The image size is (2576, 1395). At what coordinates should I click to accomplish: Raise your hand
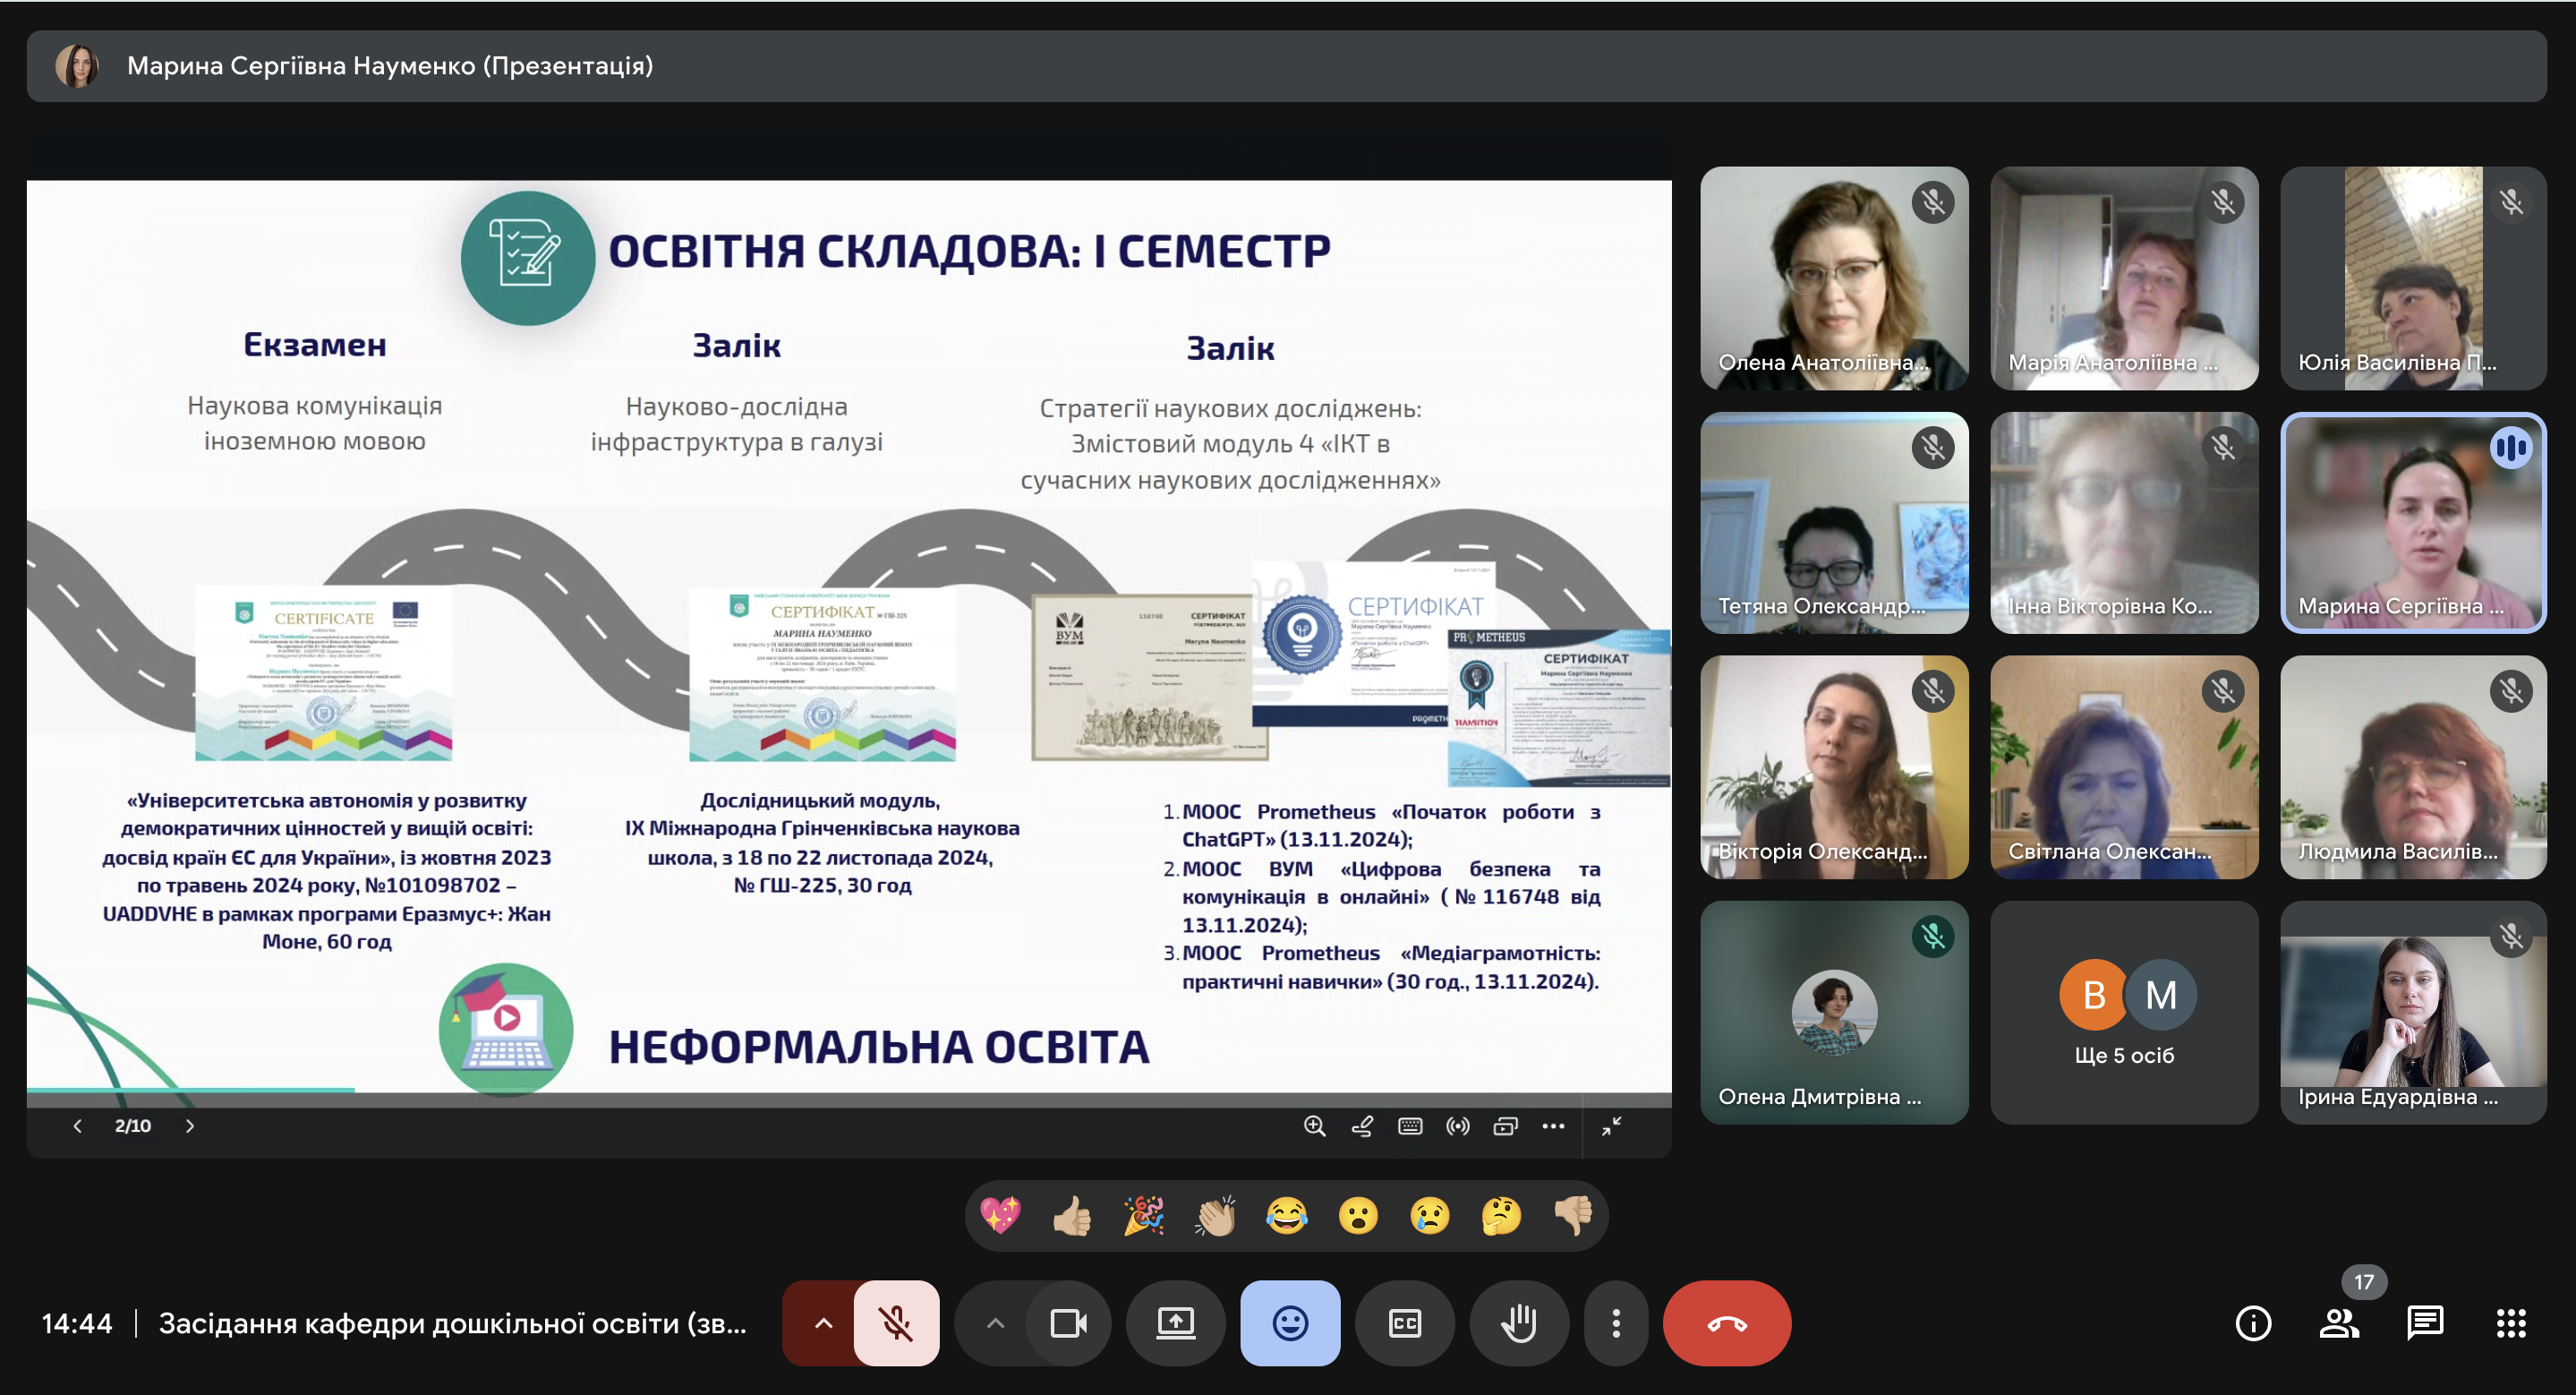click(x=1518, y=1323)
